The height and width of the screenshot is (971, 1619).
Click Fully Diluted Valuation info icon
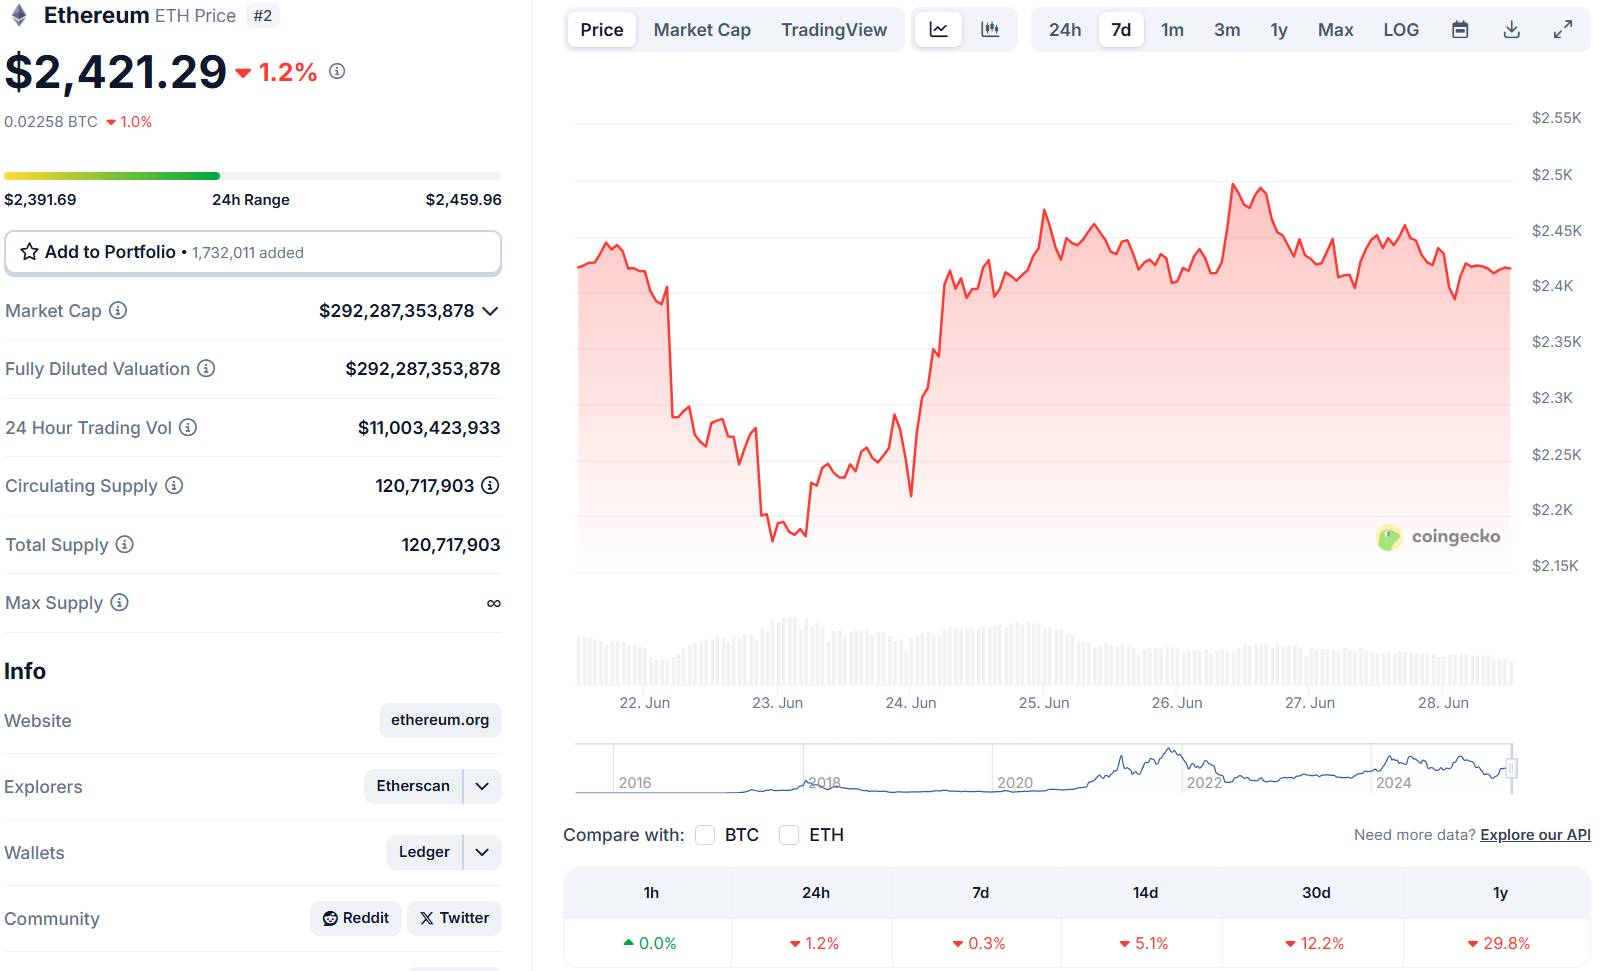click(206, 368)
